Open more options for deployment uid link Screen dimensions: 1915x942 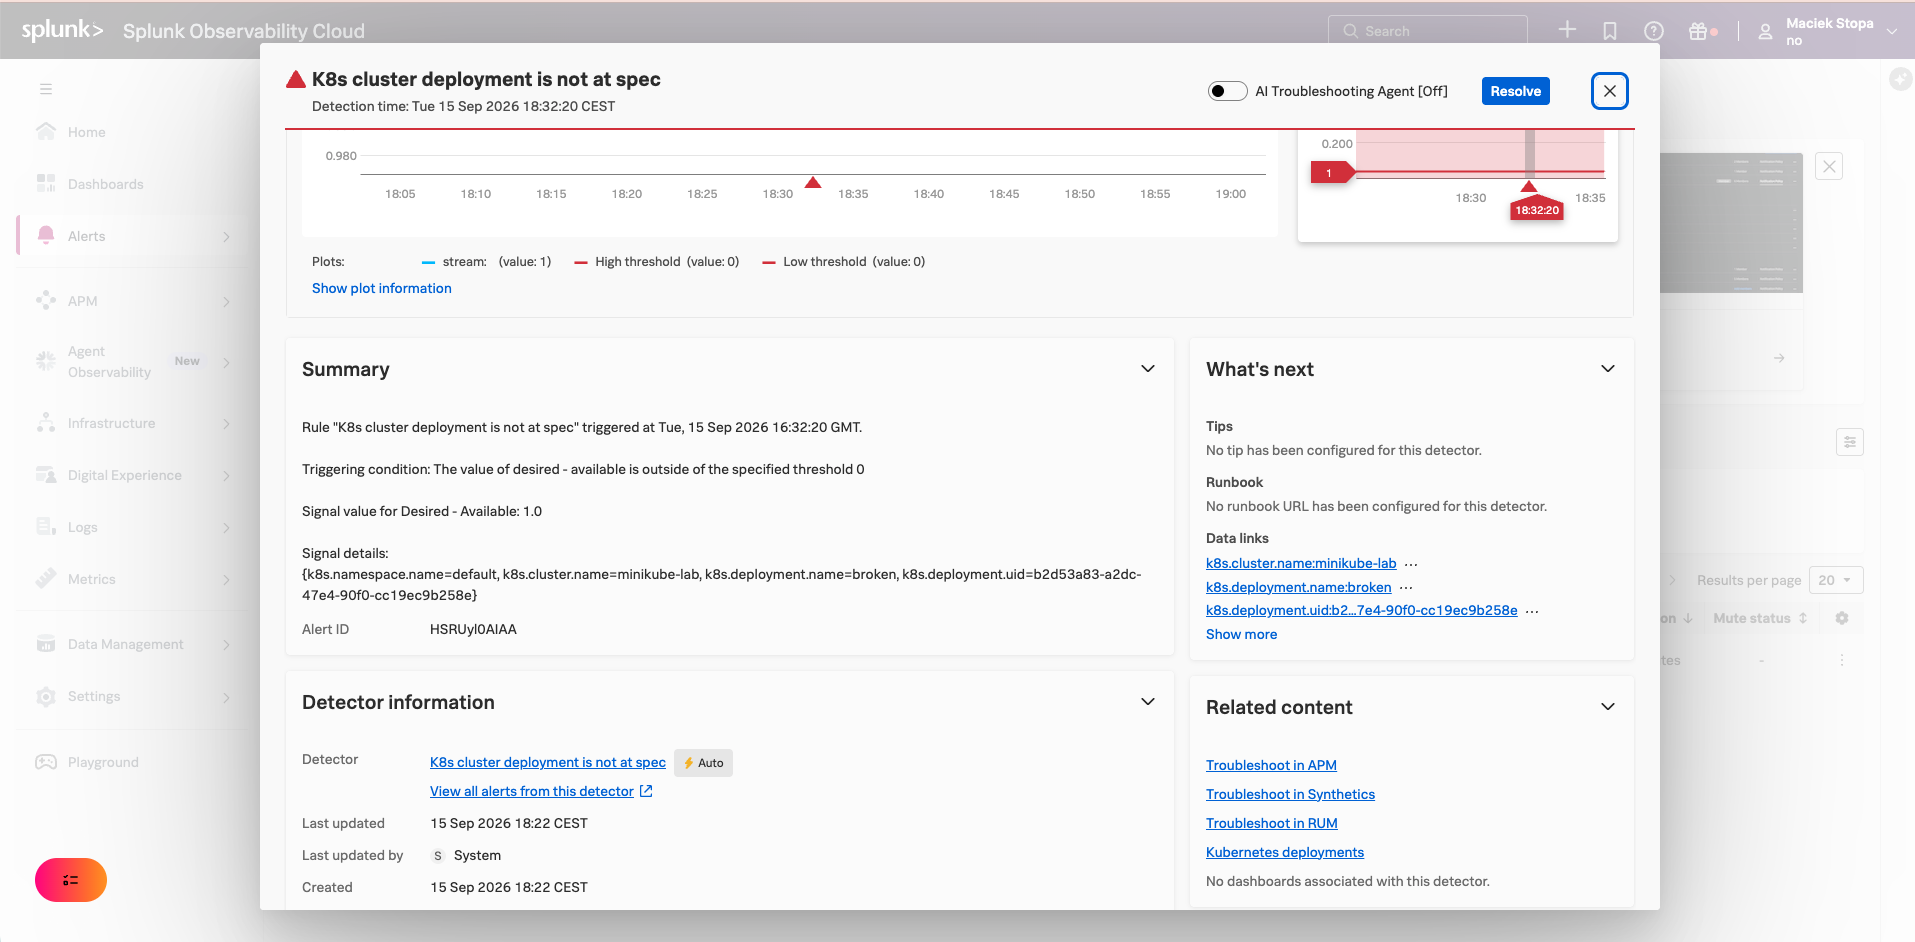(1532, 611)
